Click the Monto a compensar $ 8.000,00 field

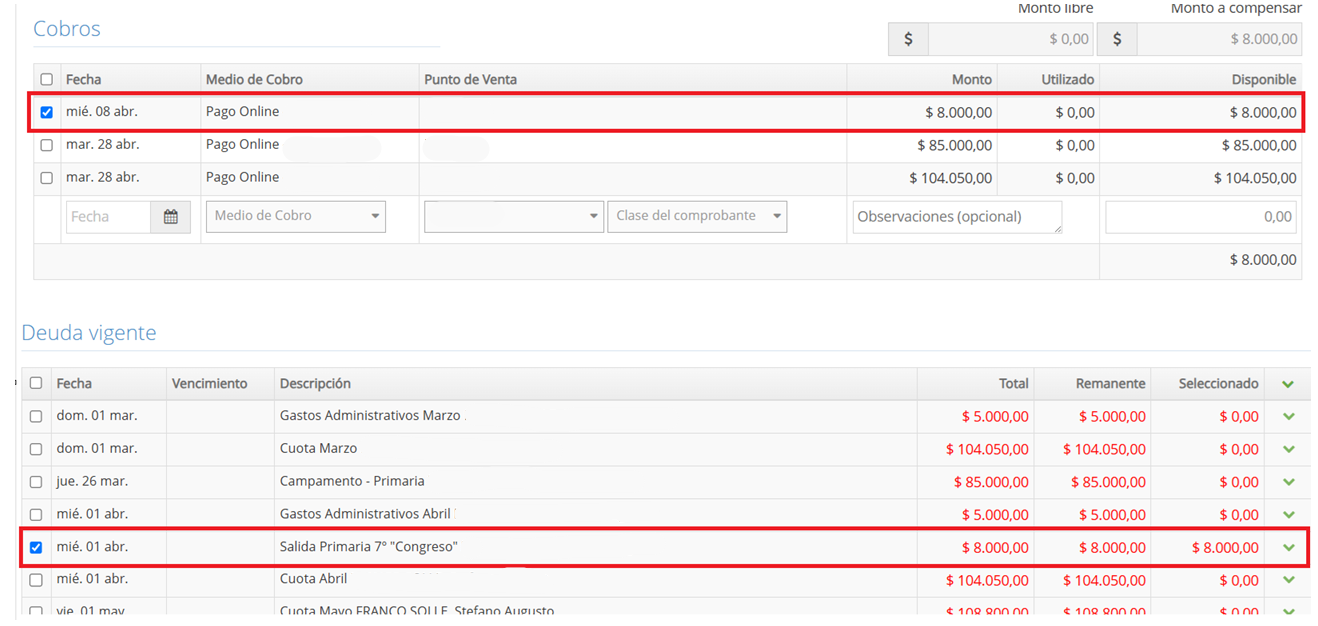(1220, 39)
